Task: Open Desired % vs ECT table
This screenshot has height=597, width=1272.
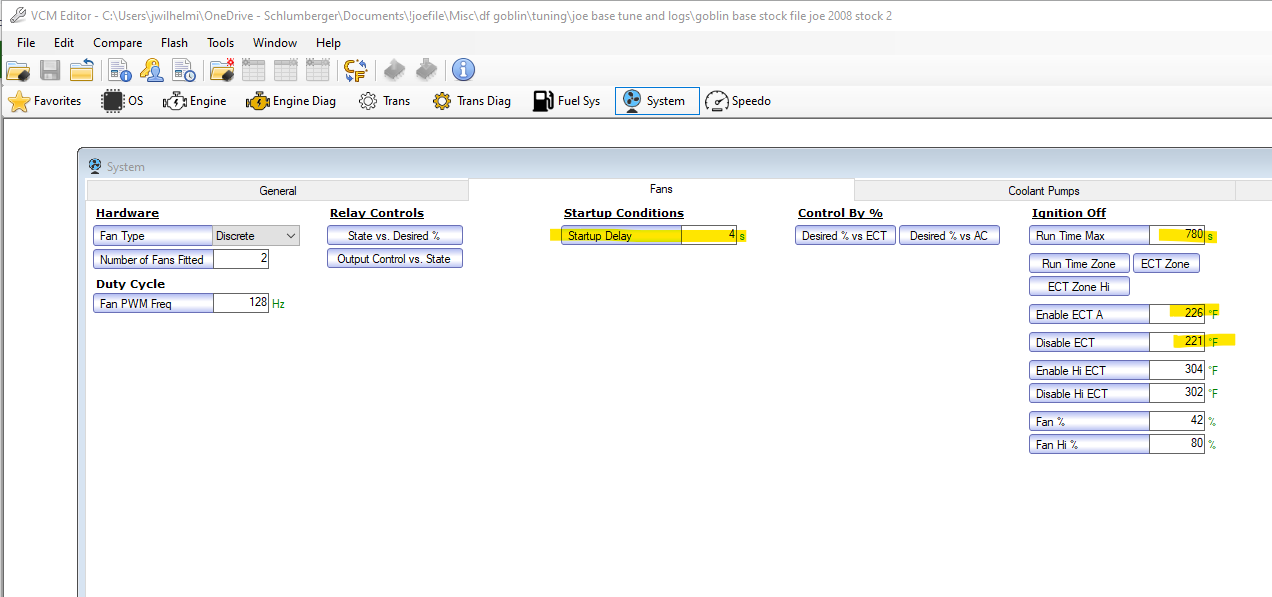Action: [x=845, y=236]
